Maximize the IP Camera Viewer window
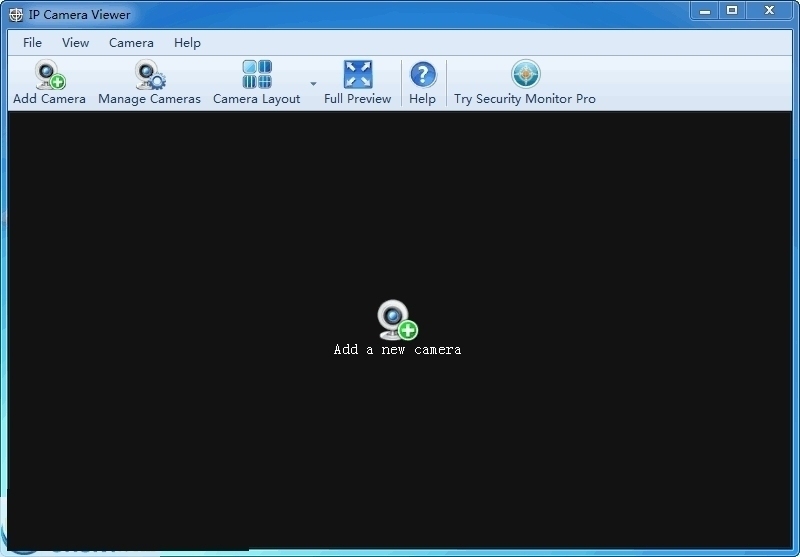 732,11
